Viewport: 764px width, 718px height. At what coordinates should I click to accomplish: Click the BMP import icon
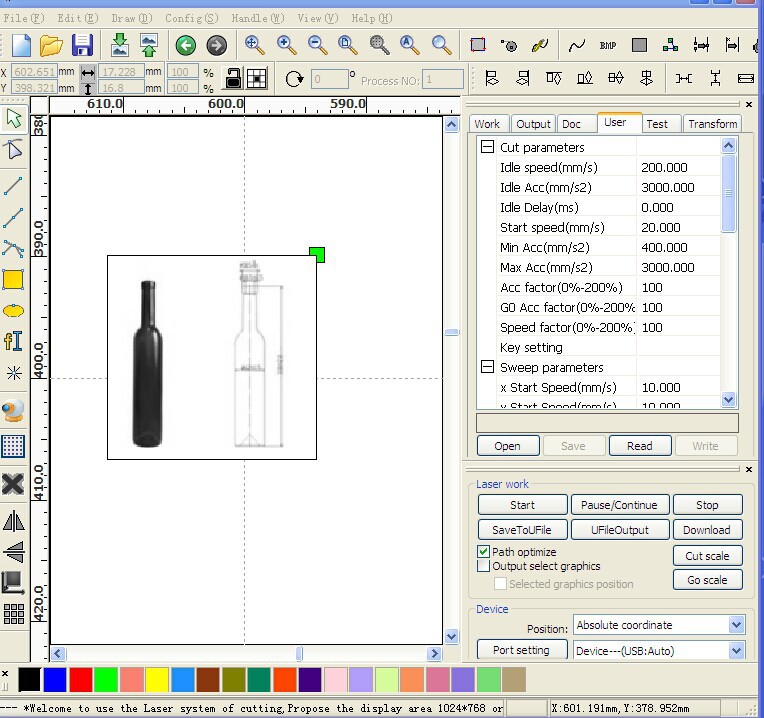coord(608,45)
